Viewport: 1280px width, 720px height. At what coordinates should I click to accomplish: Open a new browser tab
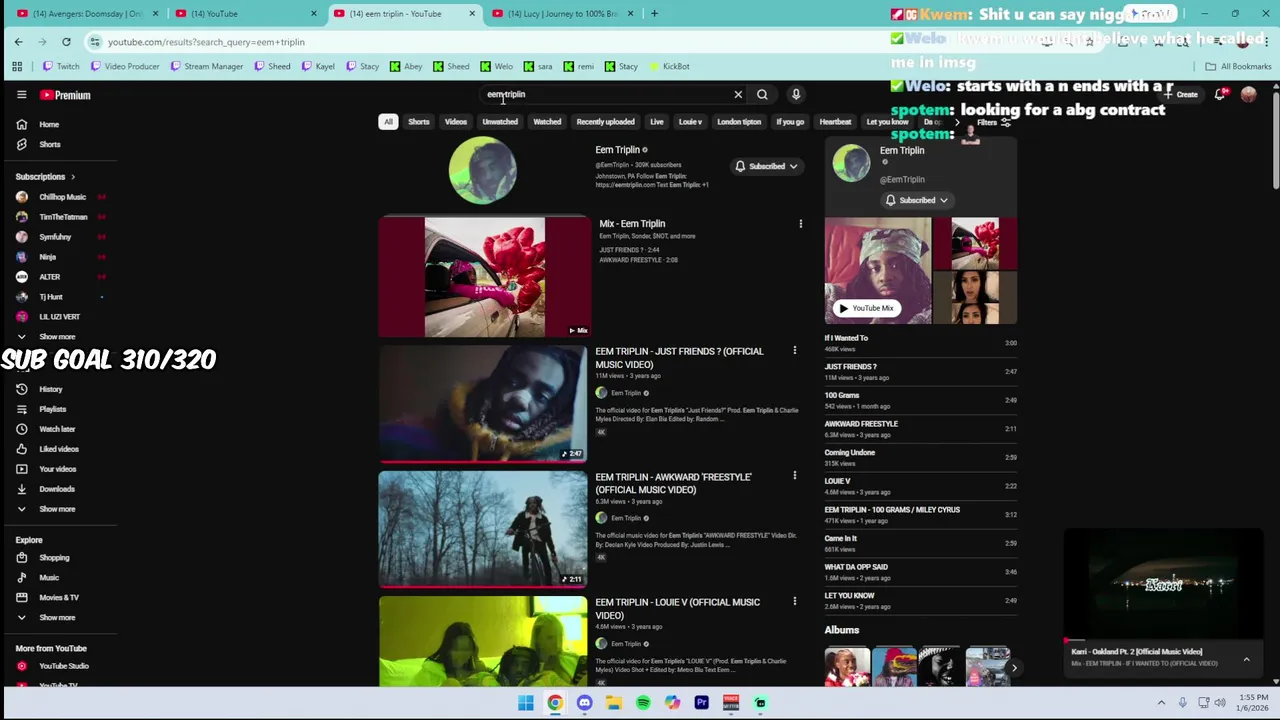(654, 14)
